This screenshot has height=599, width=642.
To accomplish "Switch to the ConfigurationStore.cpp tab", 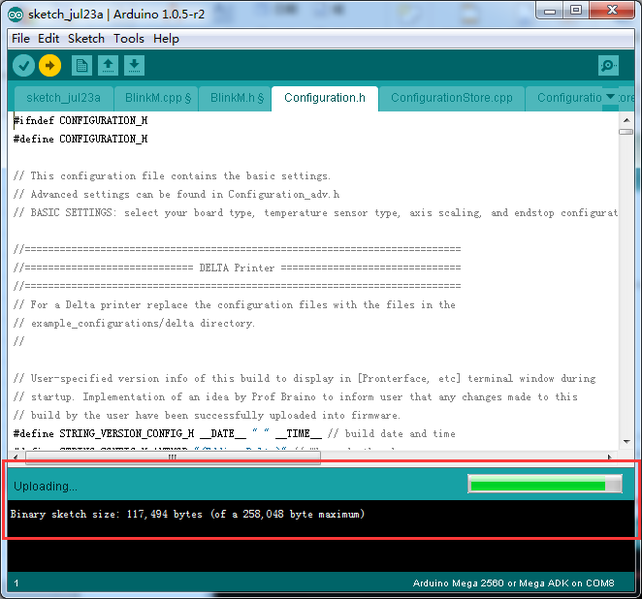I will tap(452, 98).
